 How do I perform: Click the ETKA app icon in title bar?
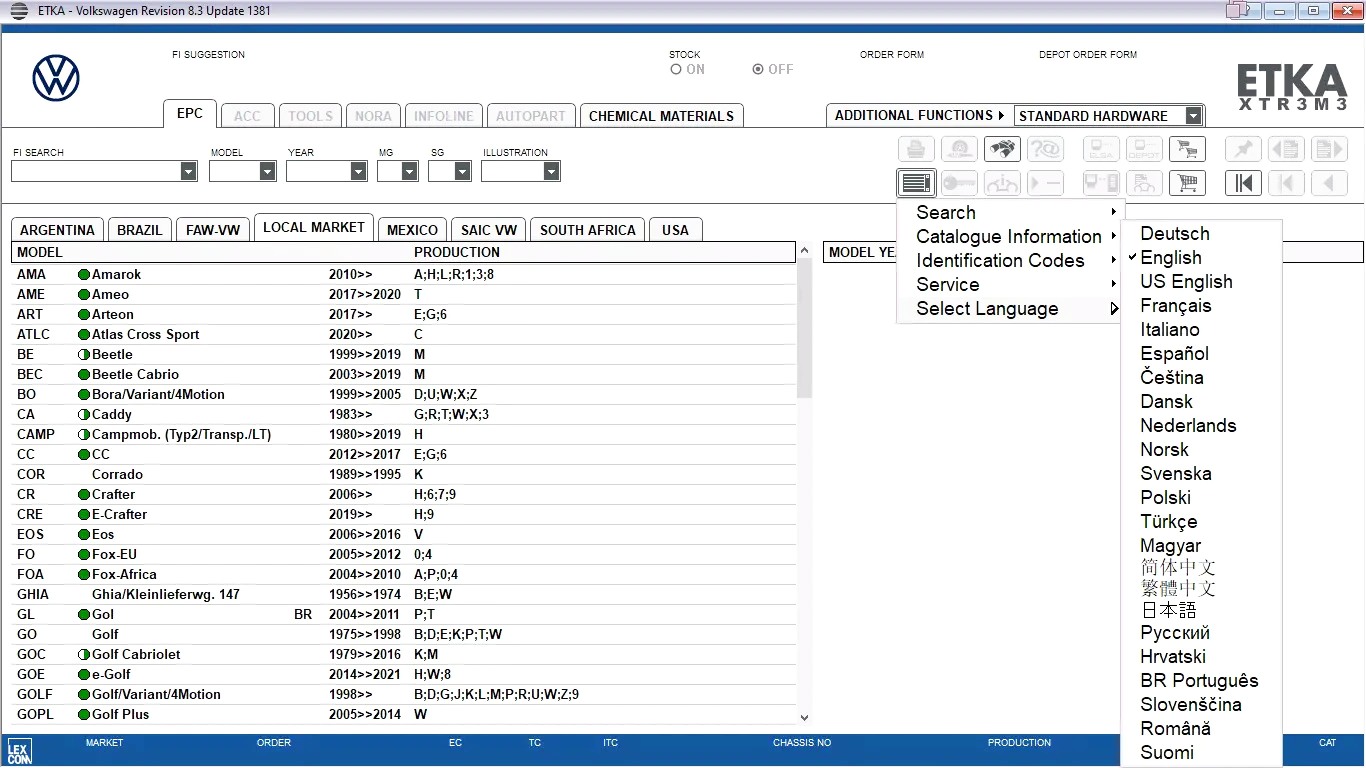18,11
